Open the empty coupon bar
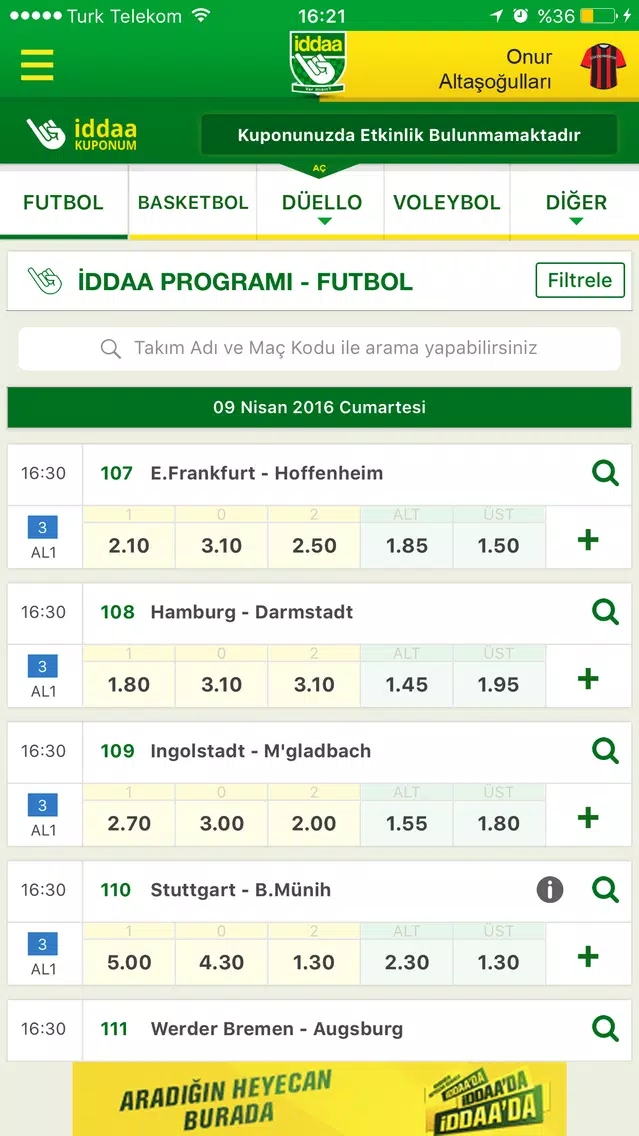Screen dimensions: 639x1136 409,135
